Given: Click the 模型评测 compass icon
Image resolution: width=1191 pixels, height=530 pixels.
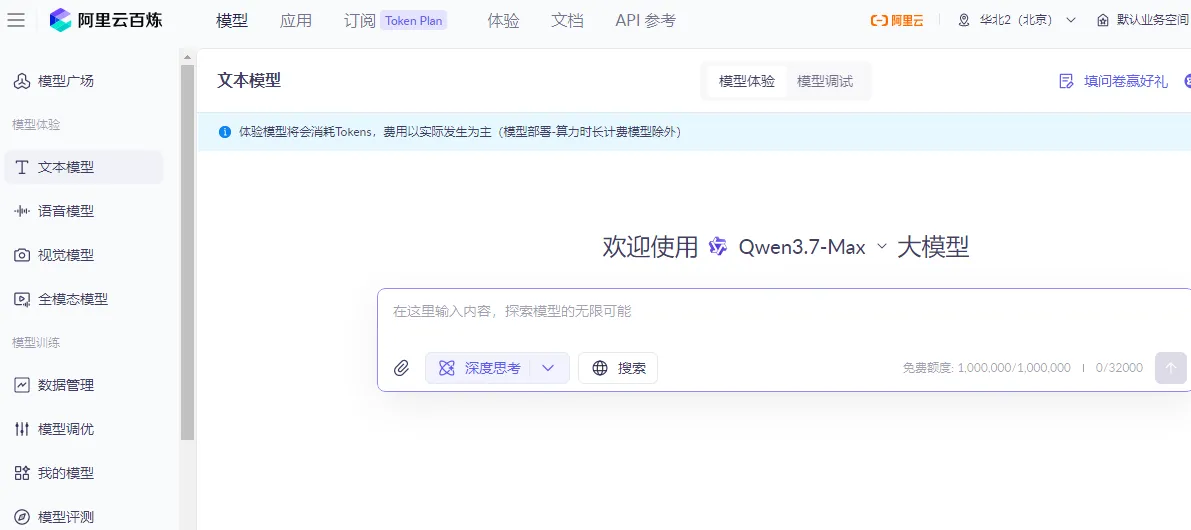Looking at the screenshot, I should pyautogui.click(x=22, y=517).
